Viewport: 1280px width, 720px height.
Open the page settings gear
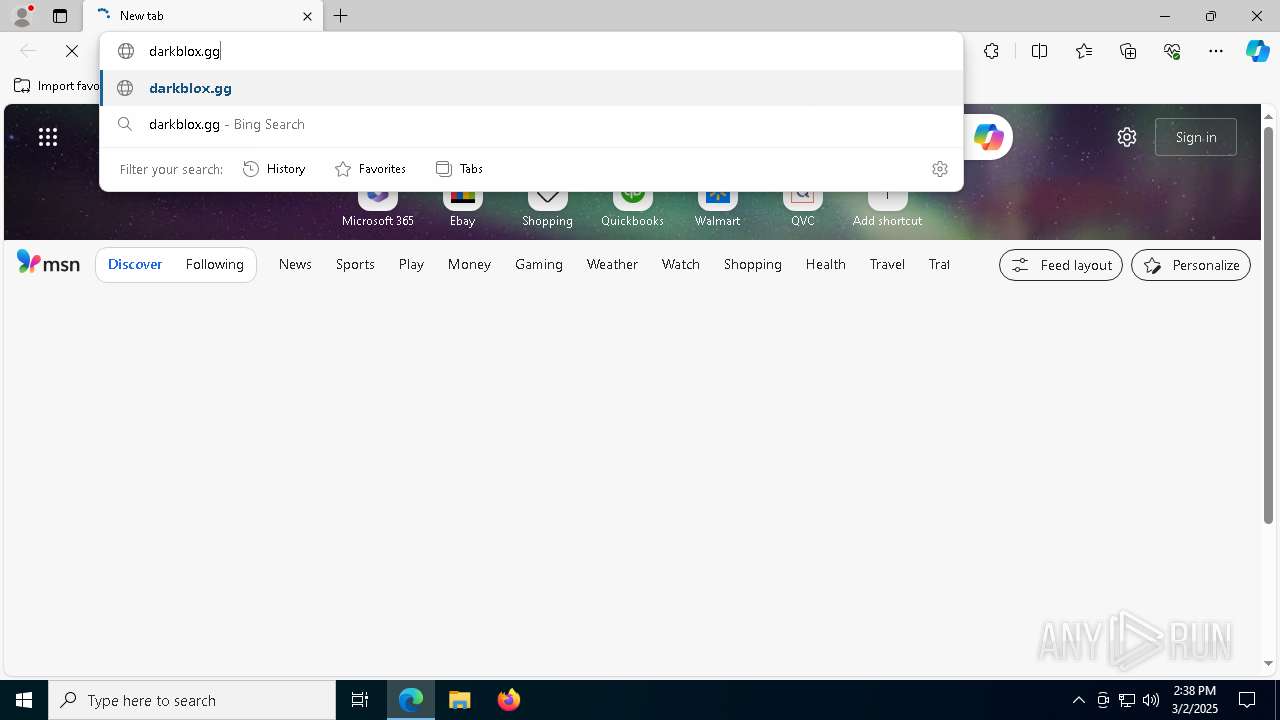point(1127,137)
